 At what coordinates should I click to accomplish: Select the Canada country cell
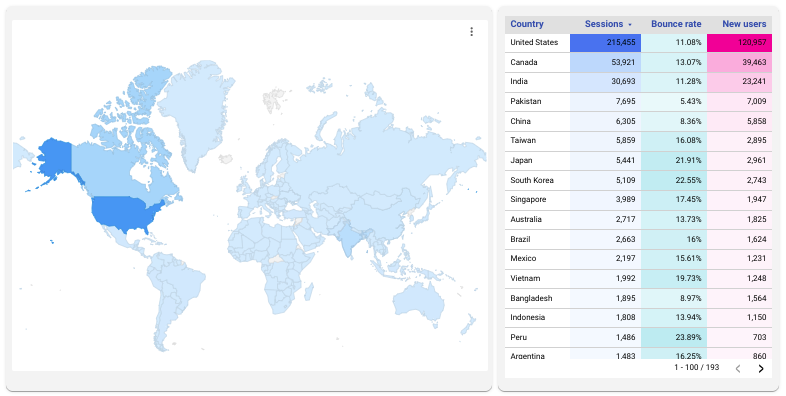(537, 62)
